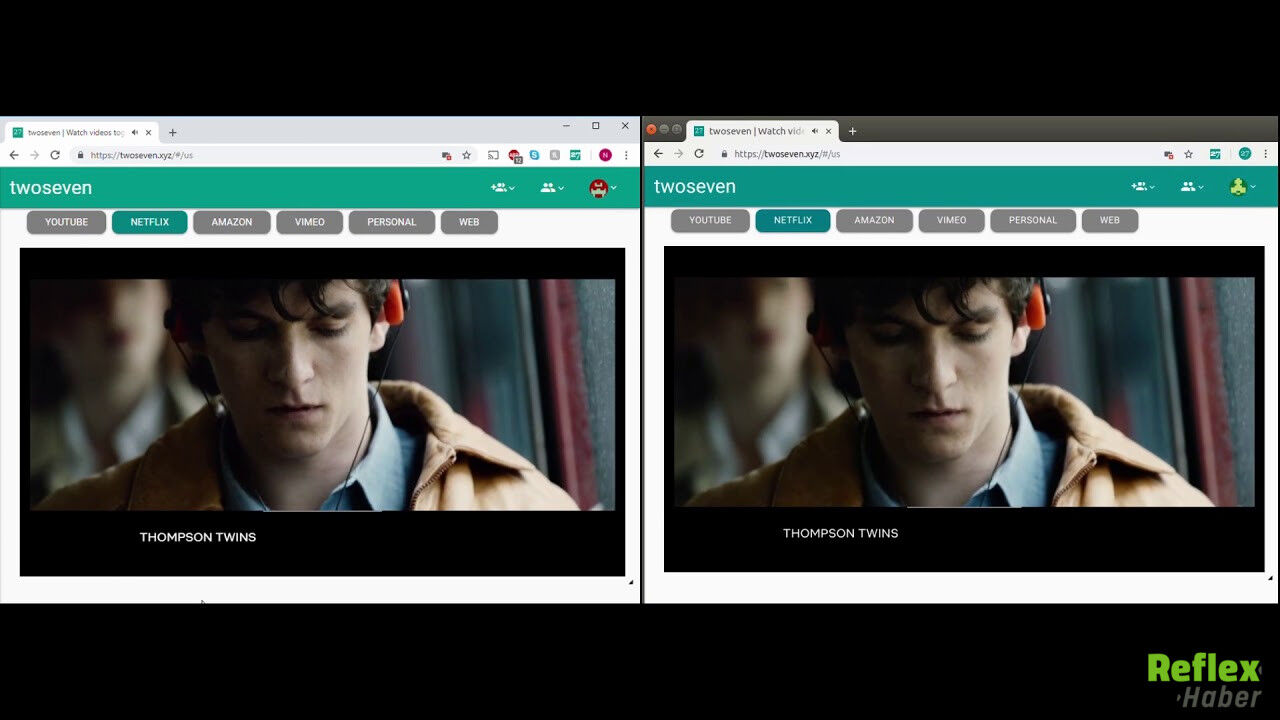Image resolution: width=1280 pixels, height=720 pixels.
Task: Select the VIMEO tab in the left window
Action: pos(310,222)
